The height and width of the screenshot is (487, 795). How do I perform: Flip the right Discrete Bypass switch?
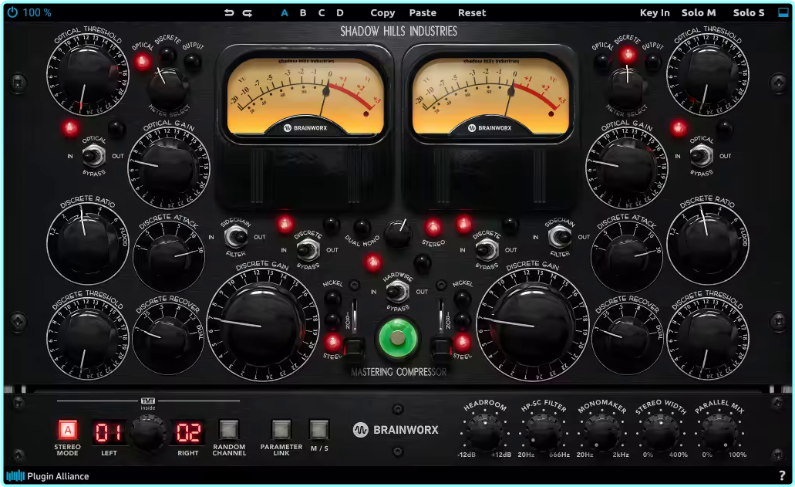[x=487, y=250]
